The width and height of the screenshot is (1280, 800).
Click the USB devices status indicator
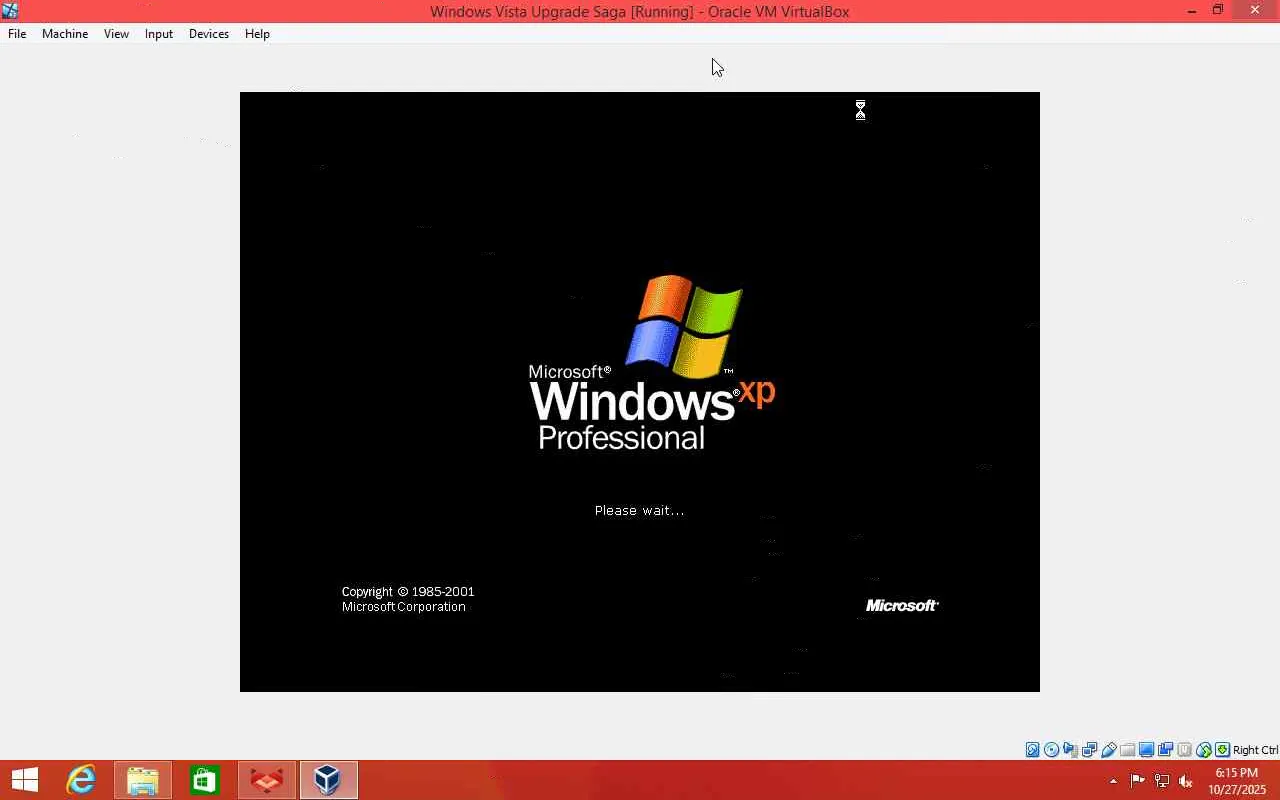1109,750
